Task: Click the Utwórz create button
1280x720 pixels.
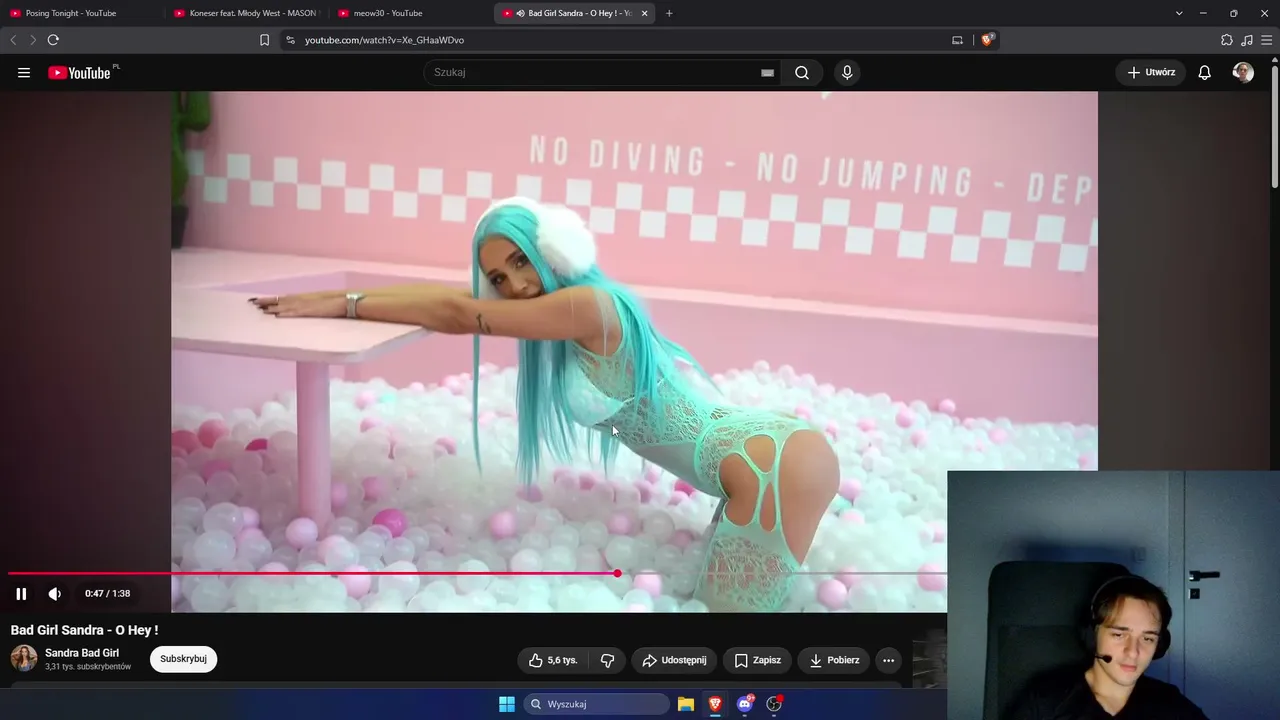Action: point(1151,73)
